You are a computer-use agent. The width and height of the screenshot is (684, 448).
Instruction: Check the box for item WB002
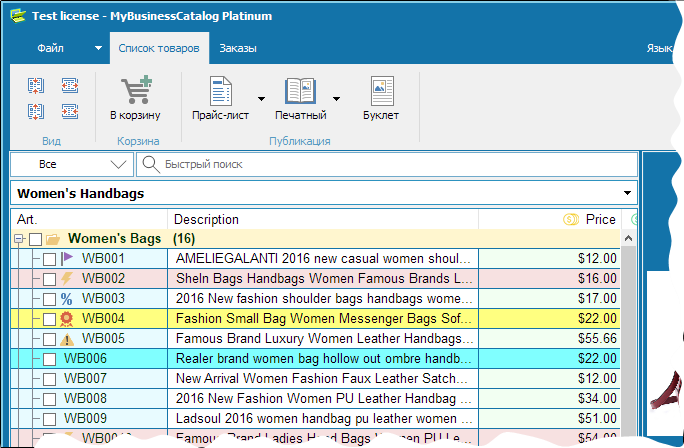point(49,279)
